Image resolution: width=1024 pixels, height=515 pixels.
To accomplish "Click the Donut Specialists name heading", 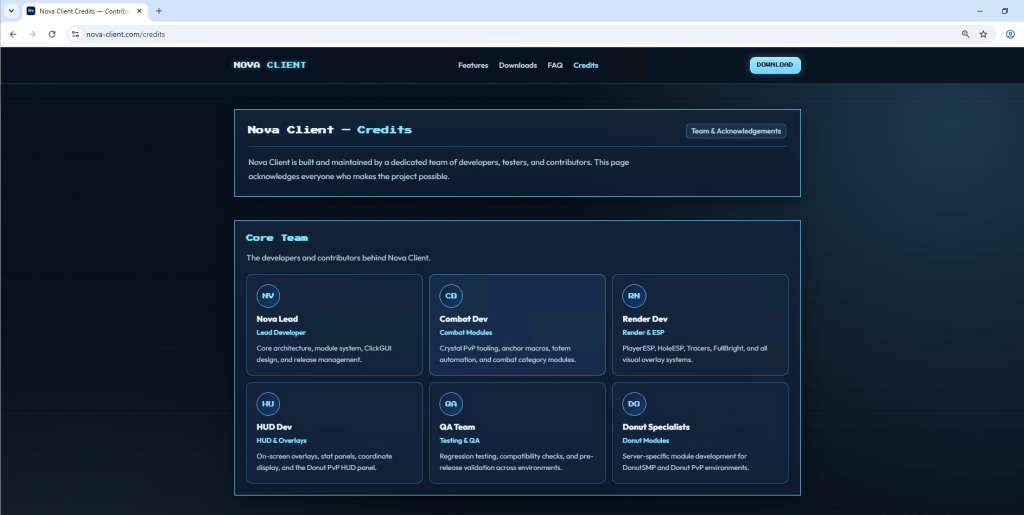I will click(x=656, y=428).
